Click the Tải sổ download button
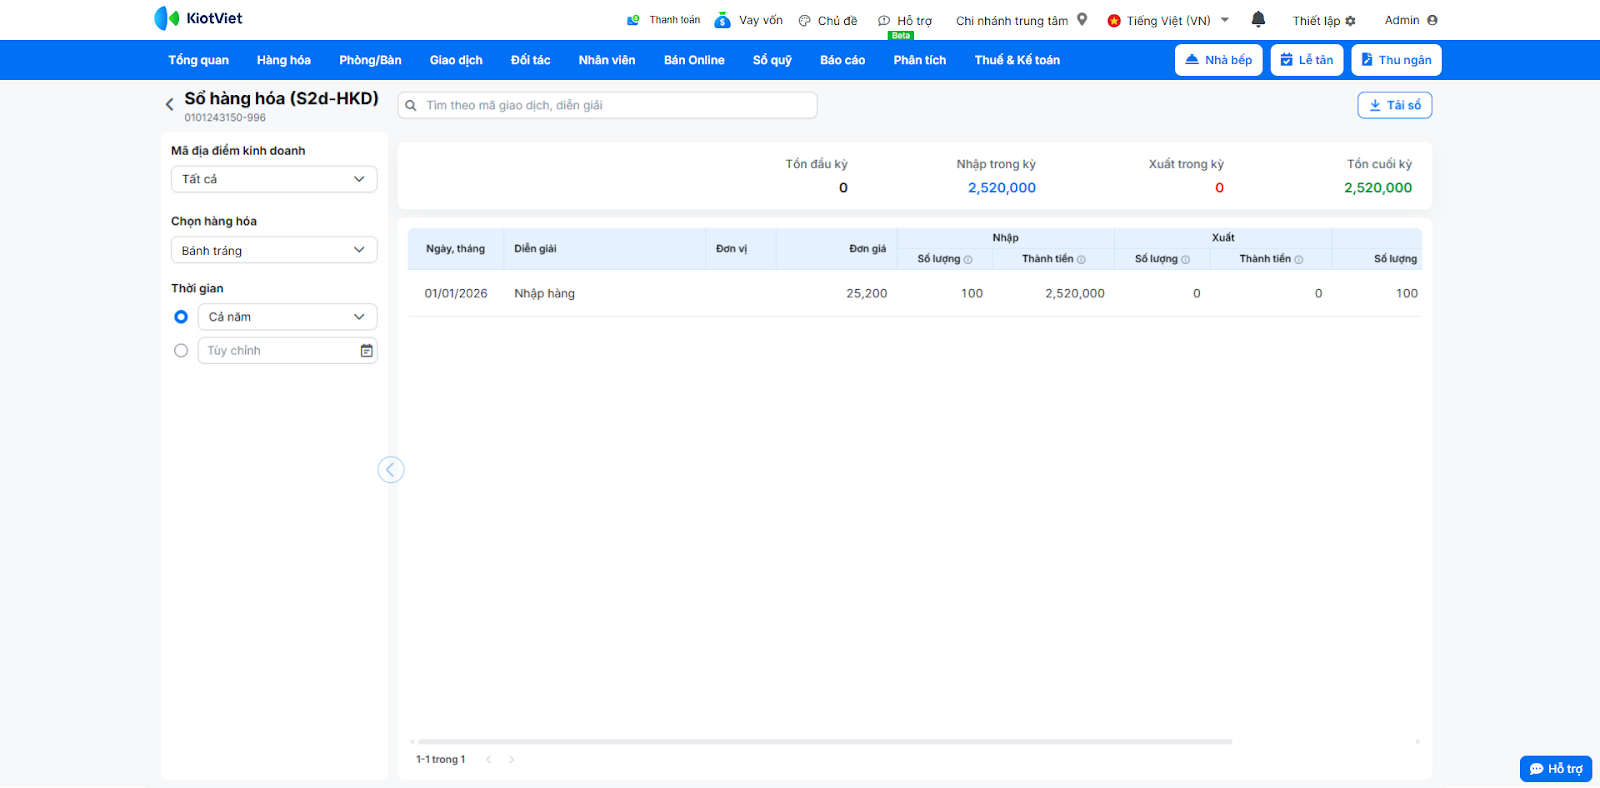1600x788 pixels. tap(1394, 105)
